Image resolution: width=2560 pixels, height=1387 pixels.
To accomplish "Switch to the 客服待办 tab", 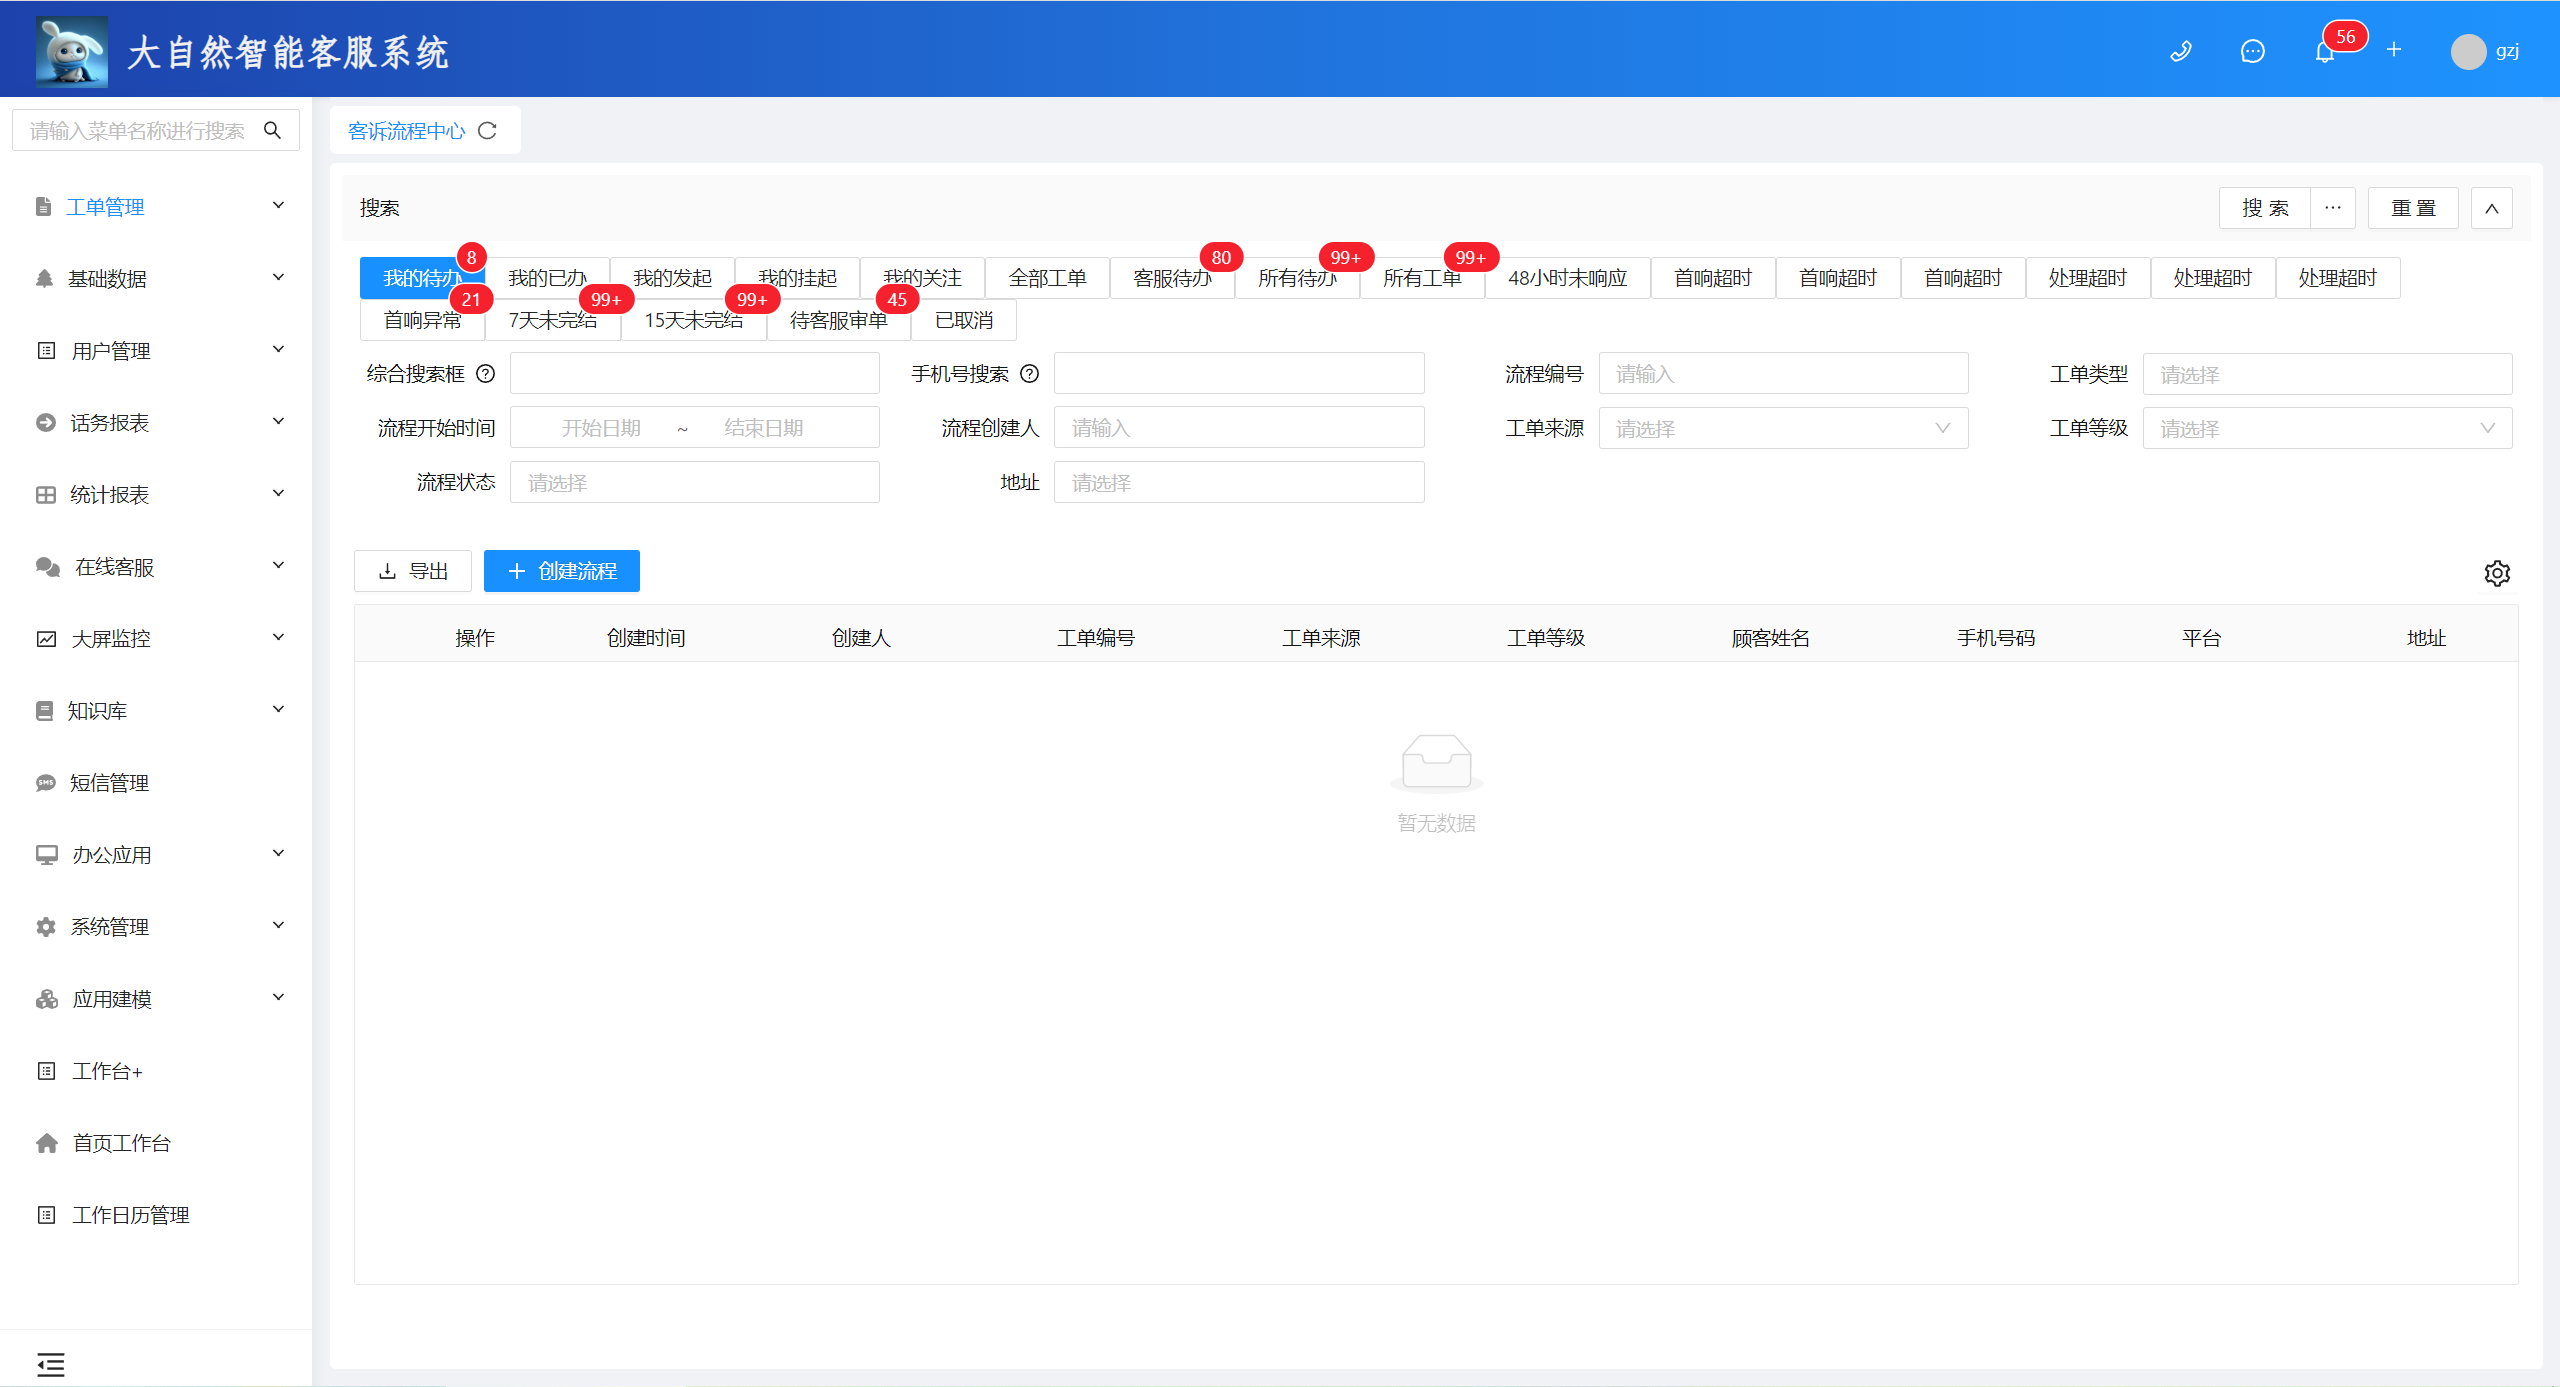I will coord(1172,278).
